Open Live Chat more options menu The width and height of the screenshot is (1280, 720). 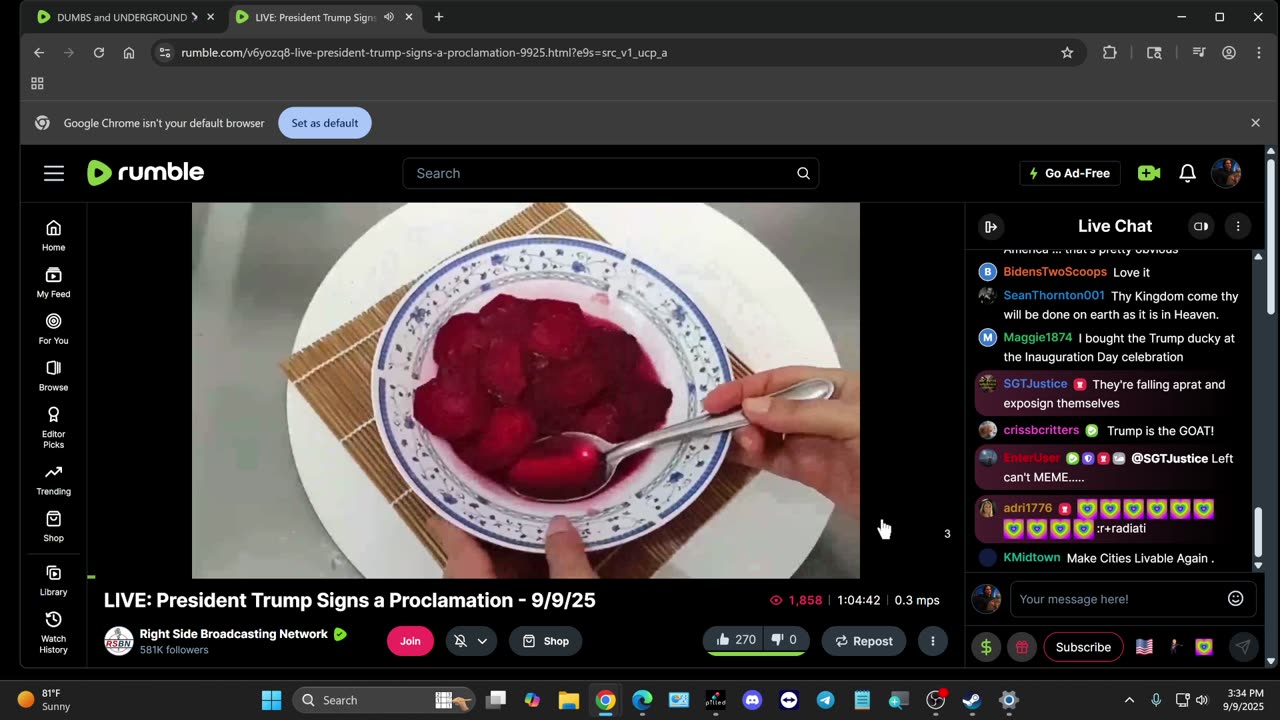coord(1238,227)
